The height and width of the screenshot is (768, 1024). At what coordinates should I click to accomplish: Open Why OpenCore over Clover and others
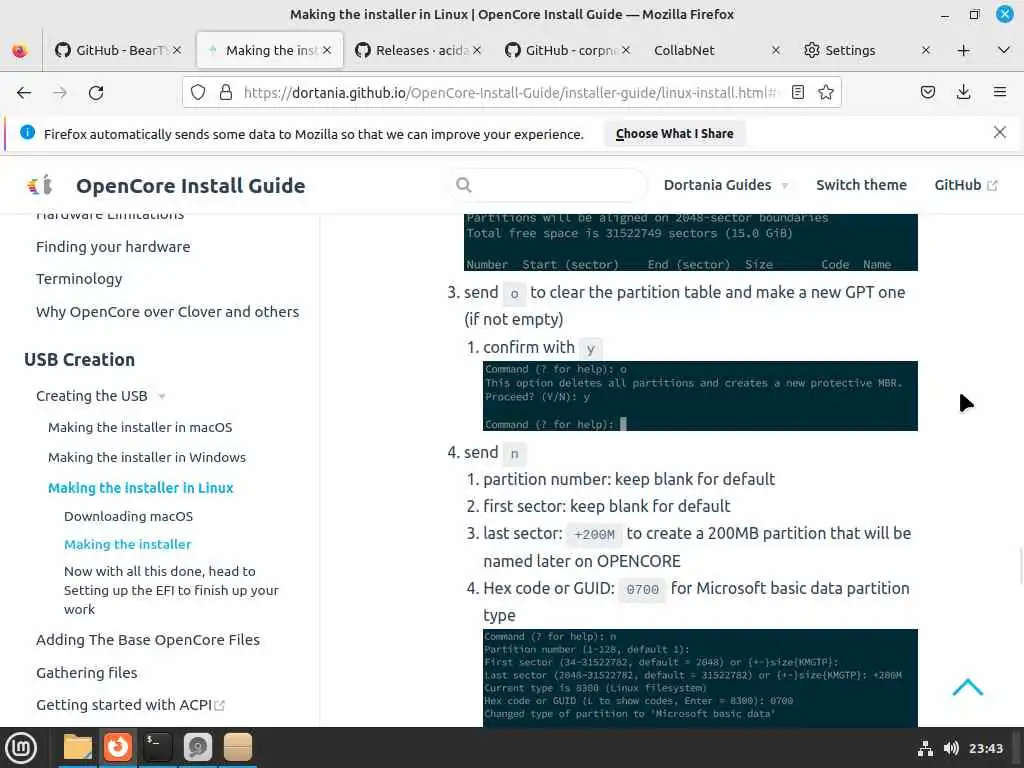point(167,312)
